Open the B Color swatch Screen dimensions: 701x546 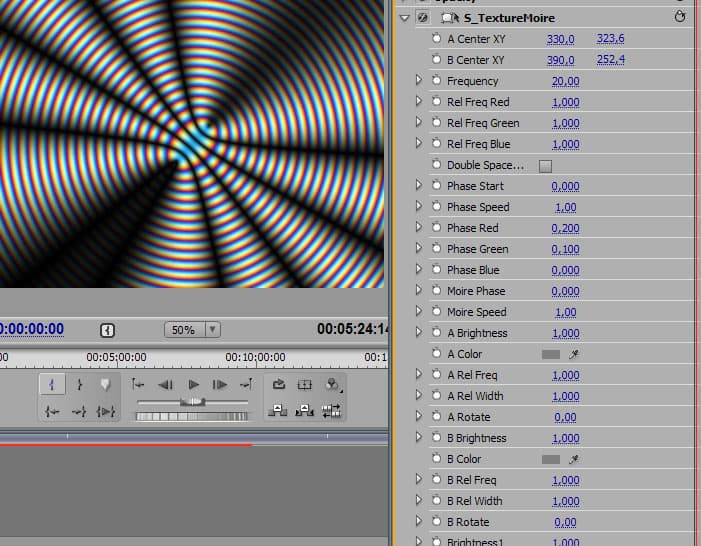coord(551,459)
